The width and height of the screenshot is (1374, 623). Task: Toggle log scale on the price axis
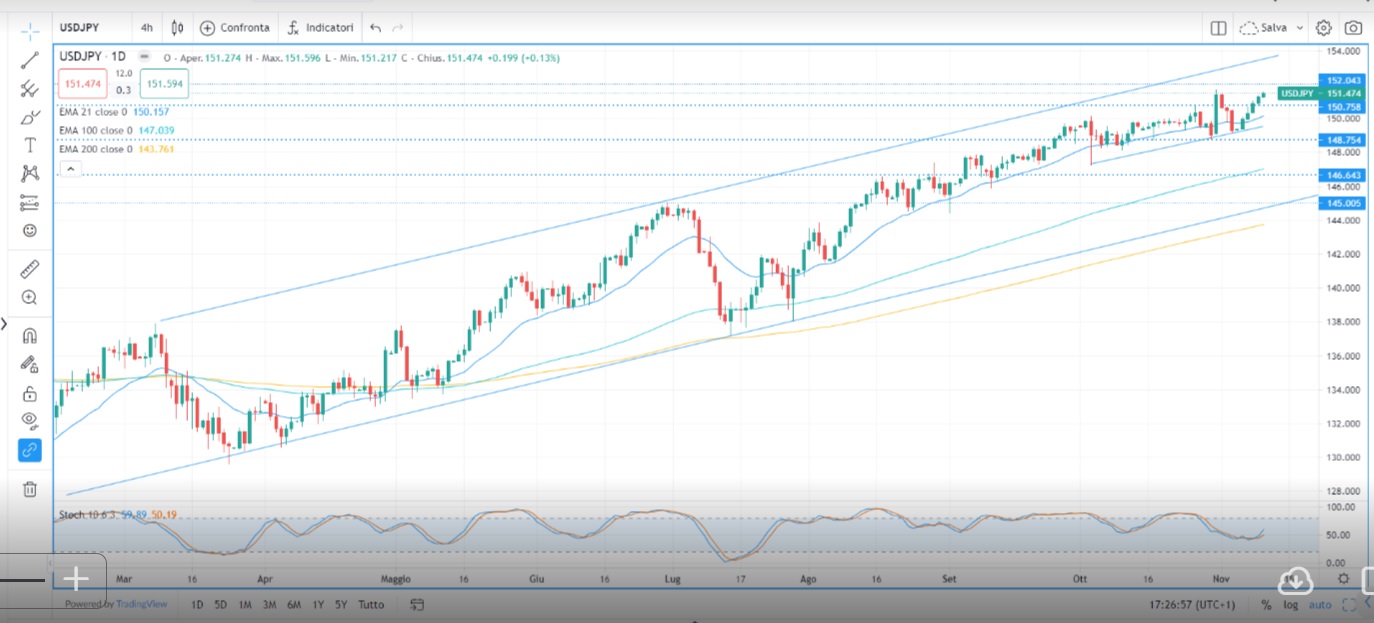click(1293, 605)
